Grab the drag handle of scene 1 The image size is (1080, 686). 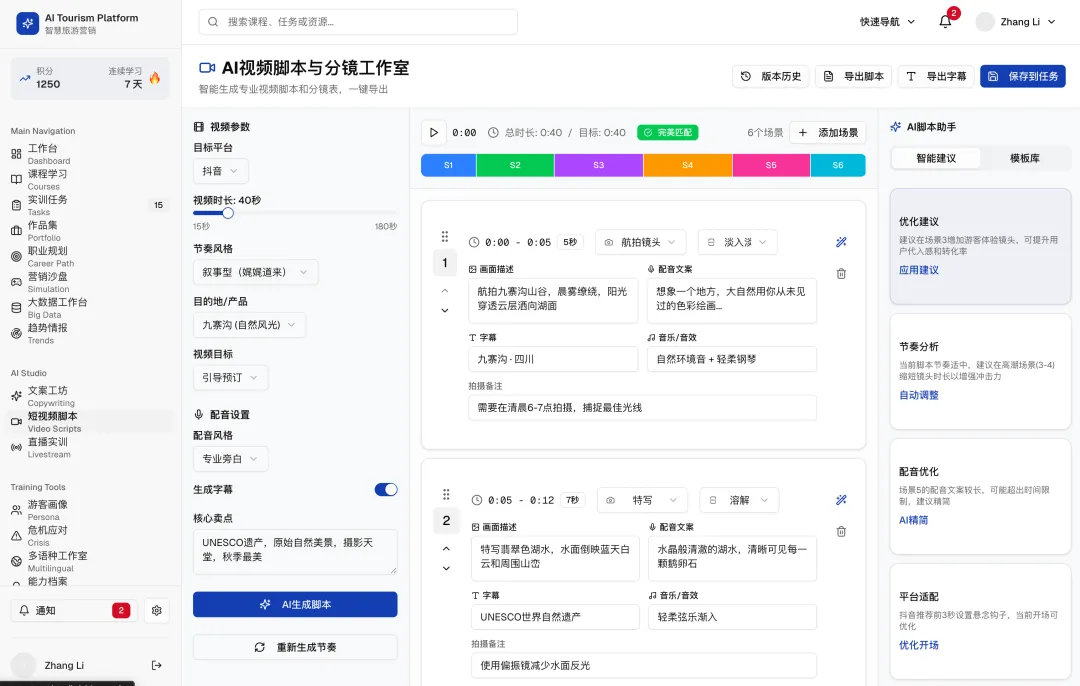pos(445,237)
